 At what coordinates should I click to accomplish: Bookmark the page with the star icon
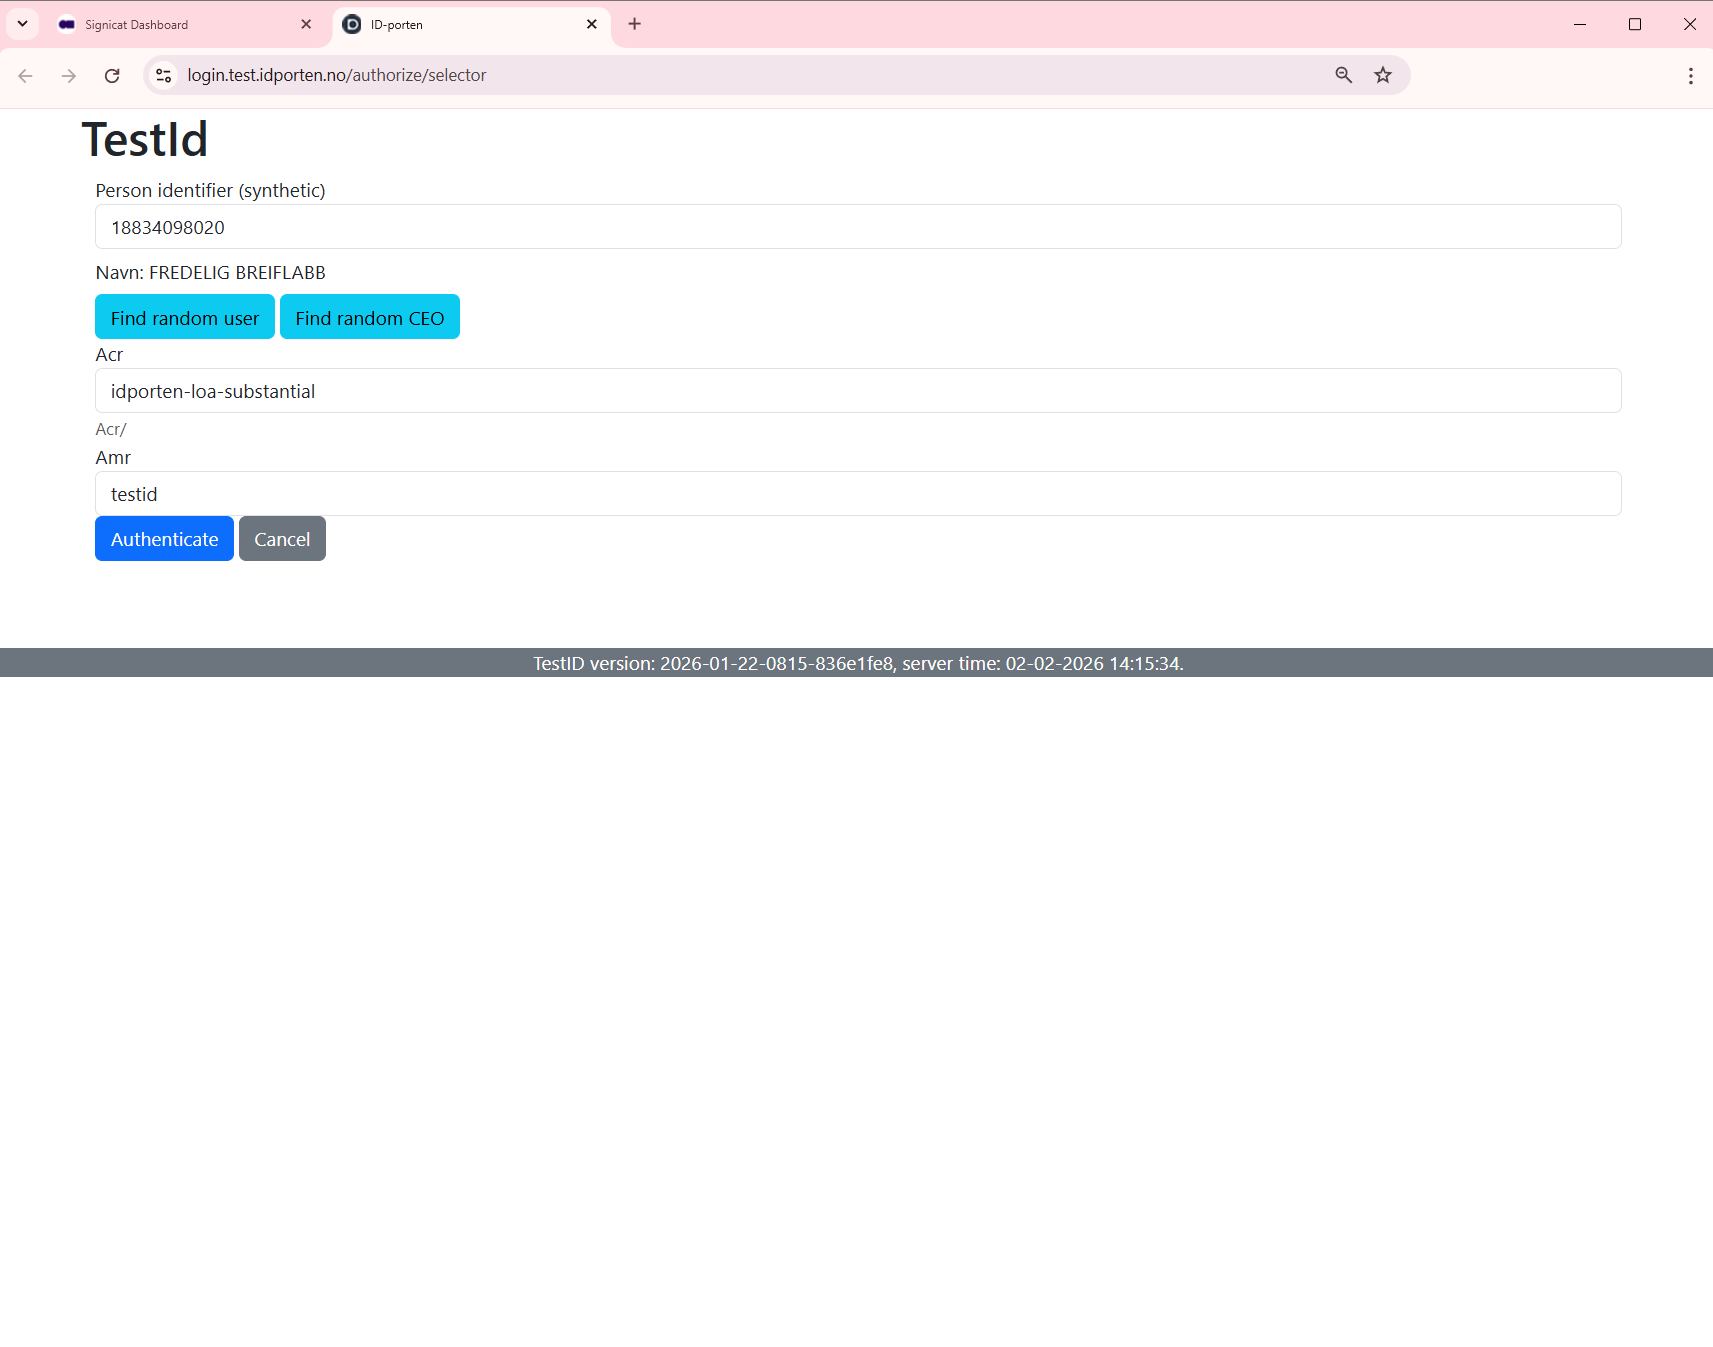(1383, 75)
